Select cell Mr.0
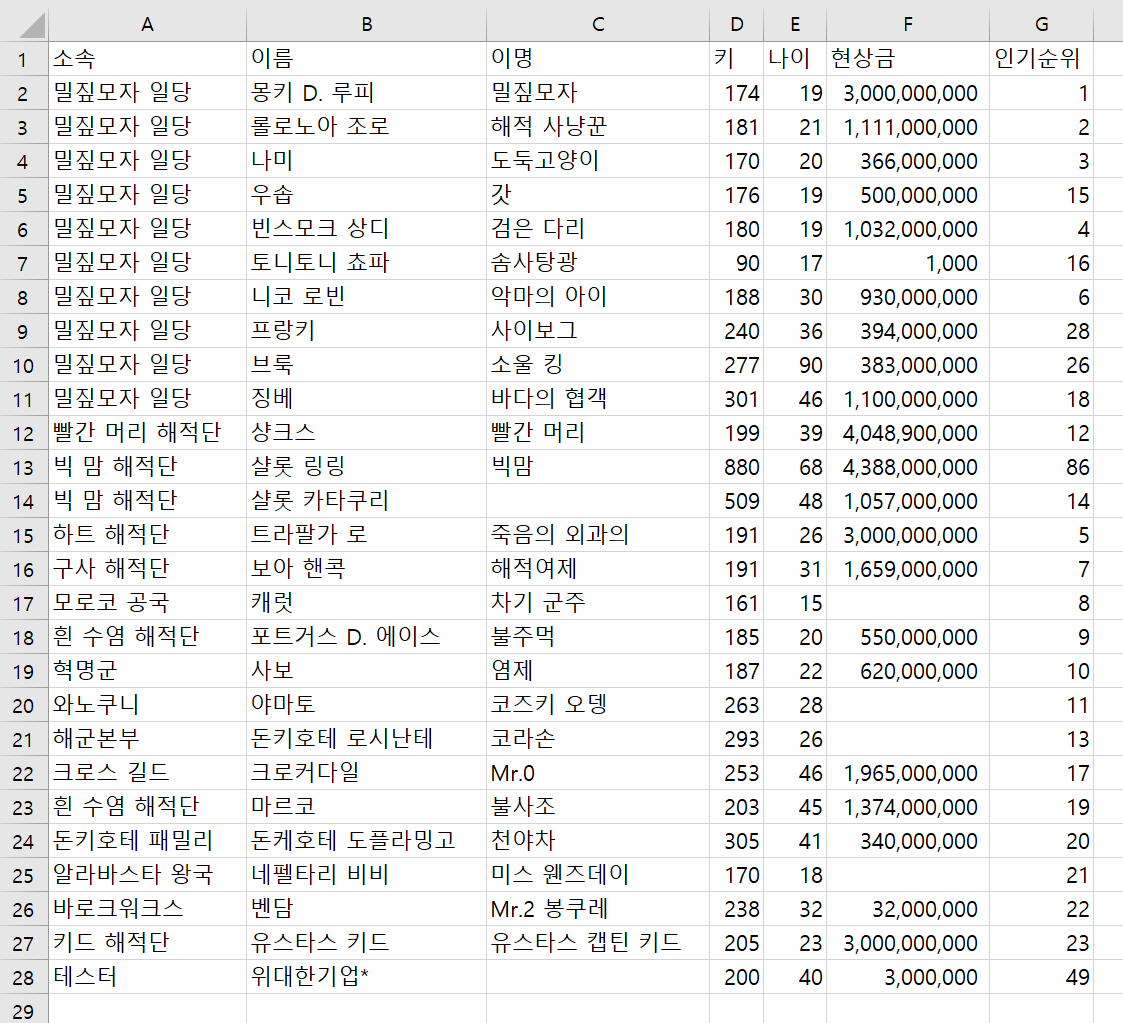 598,774
